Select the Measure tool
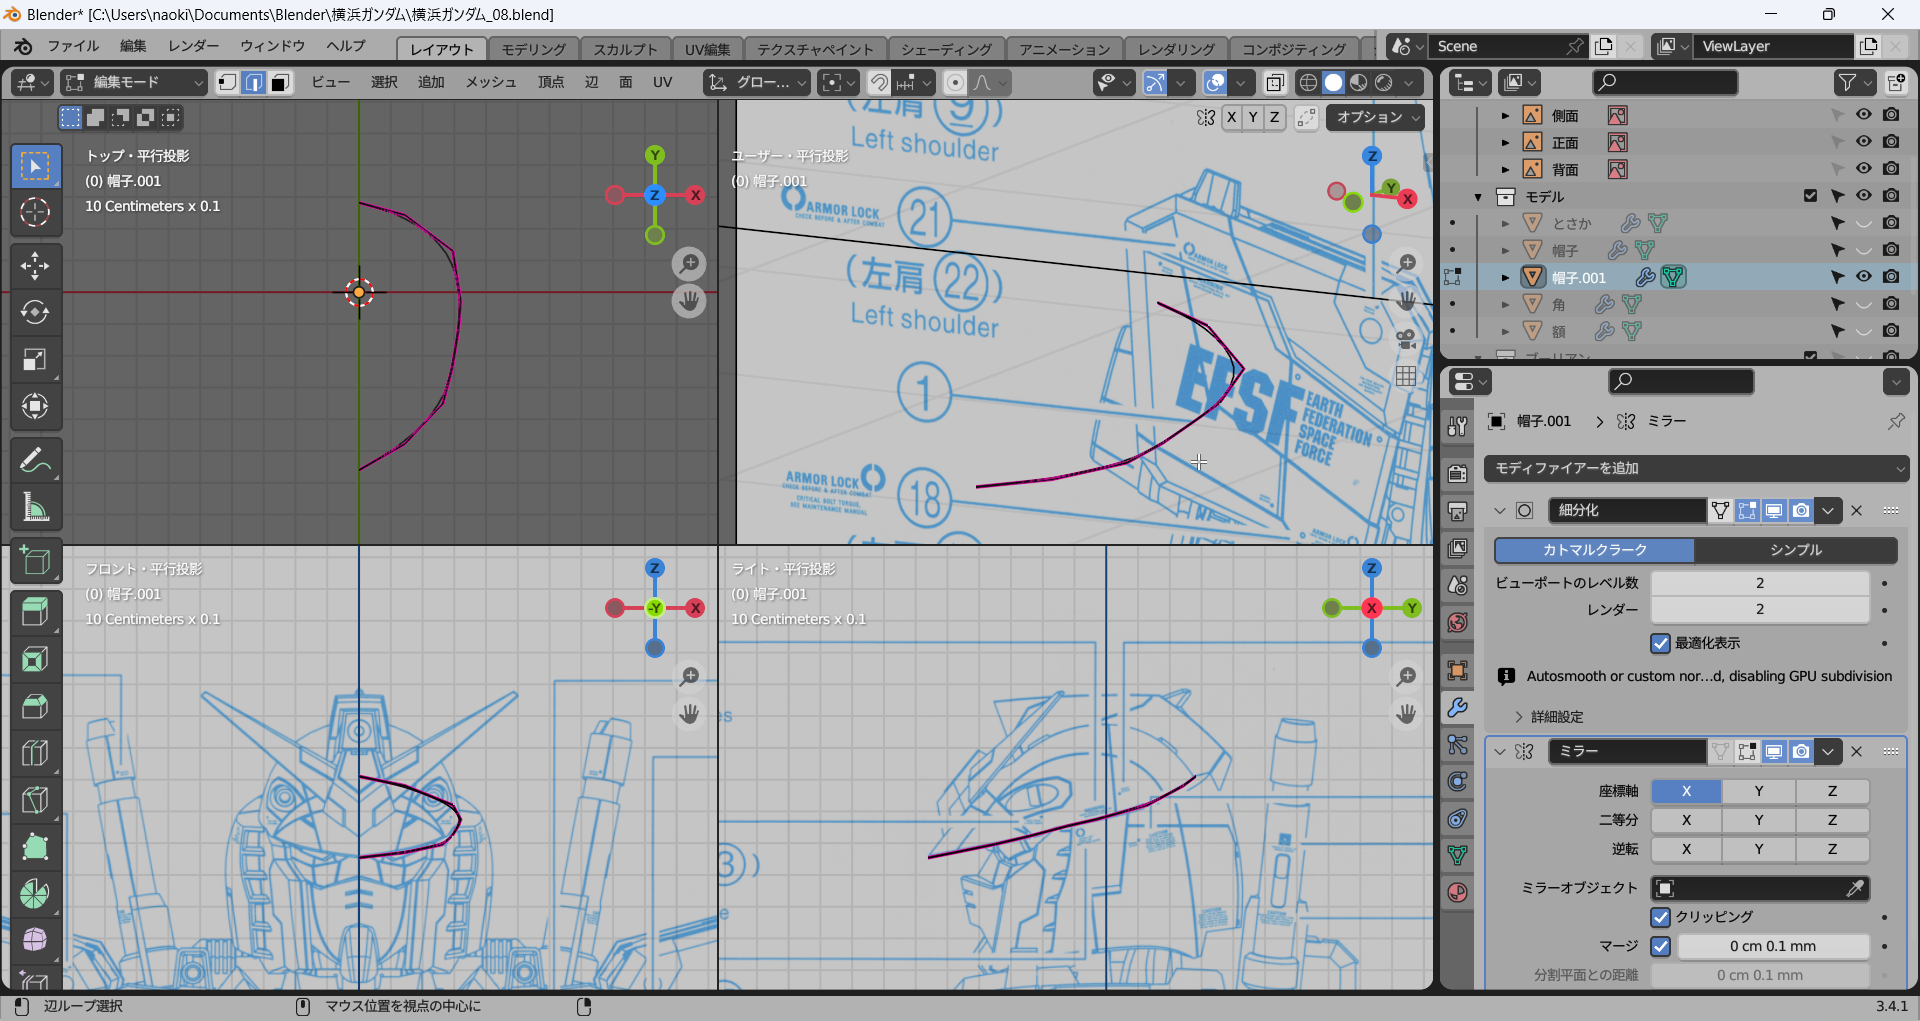This screenshot has width=1920, height=1021. (35, 508)
